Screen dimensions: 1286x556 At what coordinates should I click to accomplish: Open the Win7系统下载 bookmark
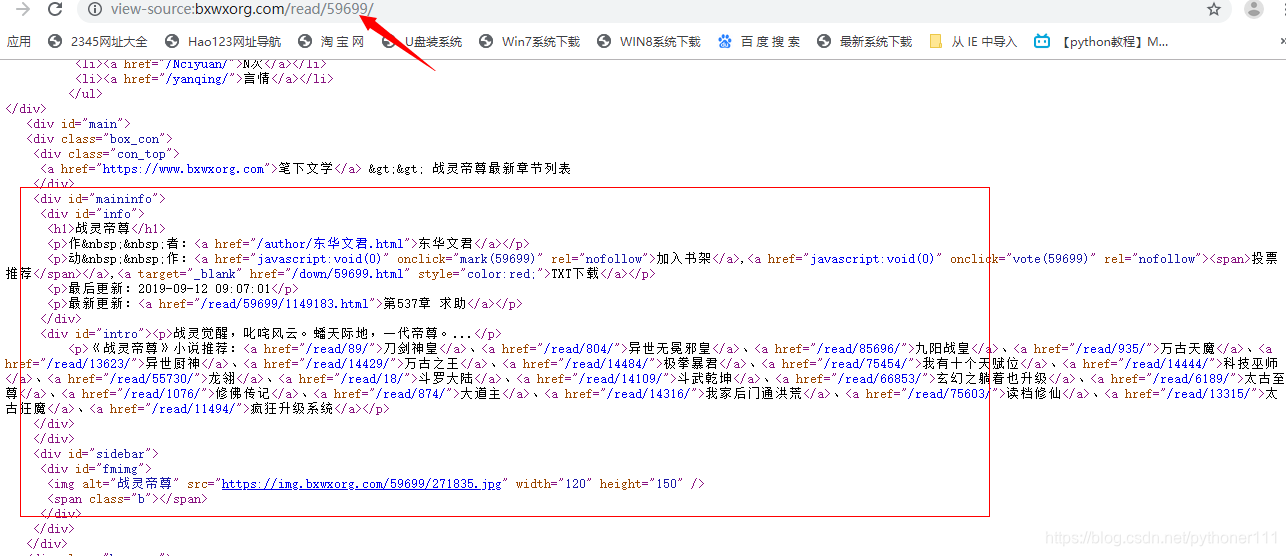tap(529, 42)
